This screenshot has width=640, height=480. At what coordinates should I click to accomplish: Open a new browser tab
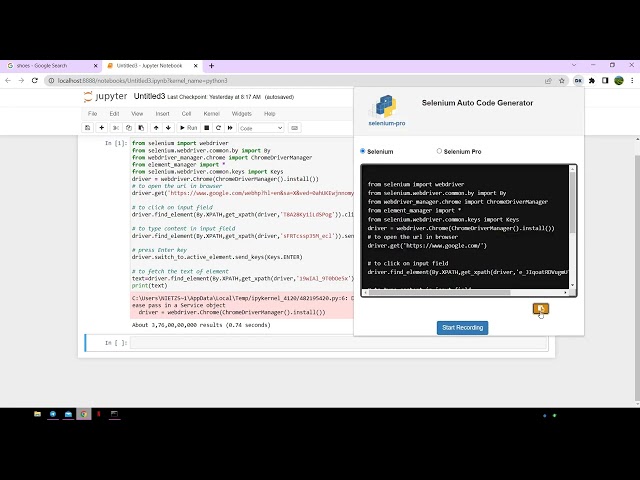tap(211, 66)
